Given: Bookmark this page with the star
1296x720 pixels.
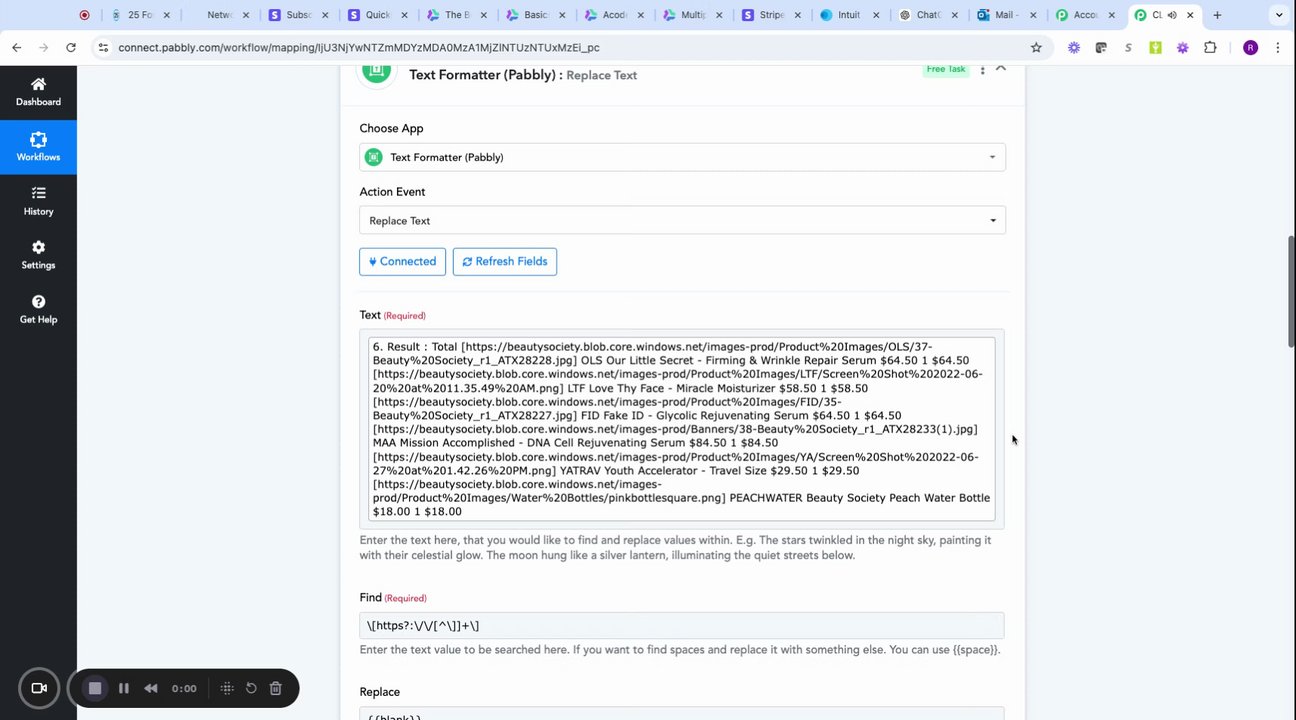Looking at the screenshot, I should point(1036,47).
